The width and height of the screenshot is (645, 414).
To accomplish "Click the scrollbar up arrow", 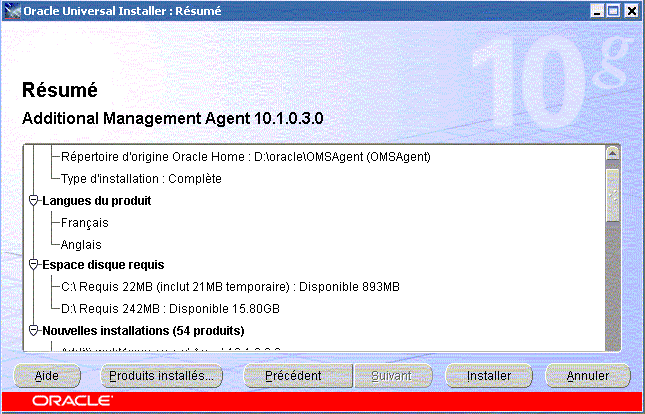I will tap(614, 152).
